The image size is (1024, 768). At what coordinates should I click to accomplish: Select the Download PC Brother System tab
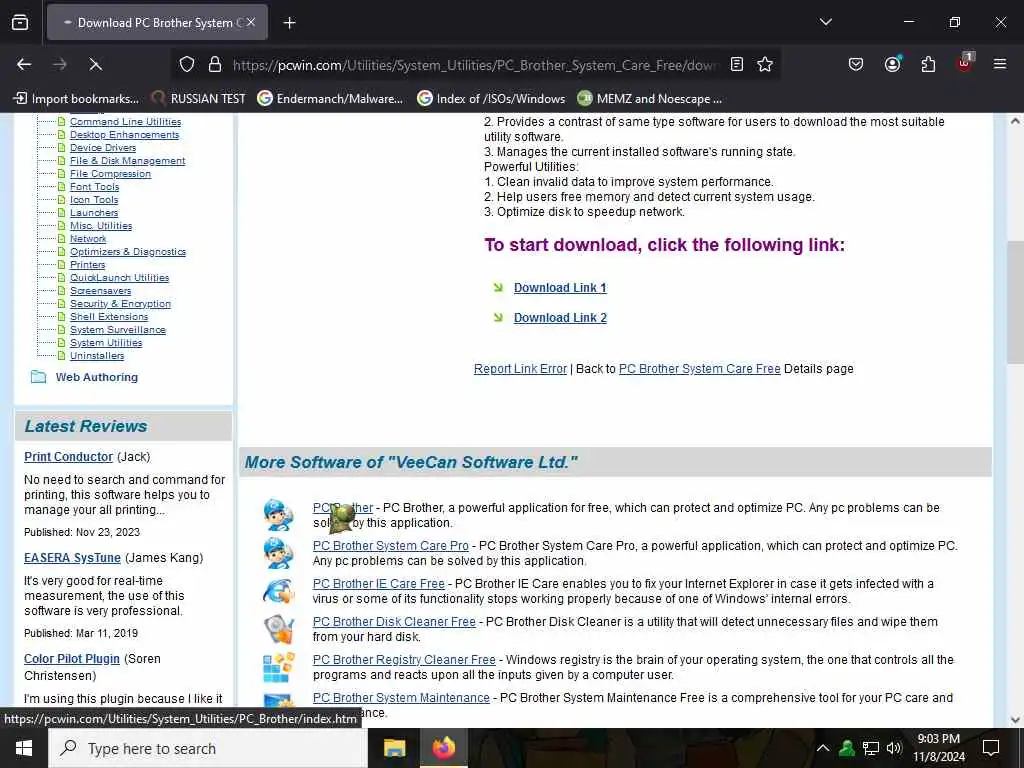click(x=157, y=23)
